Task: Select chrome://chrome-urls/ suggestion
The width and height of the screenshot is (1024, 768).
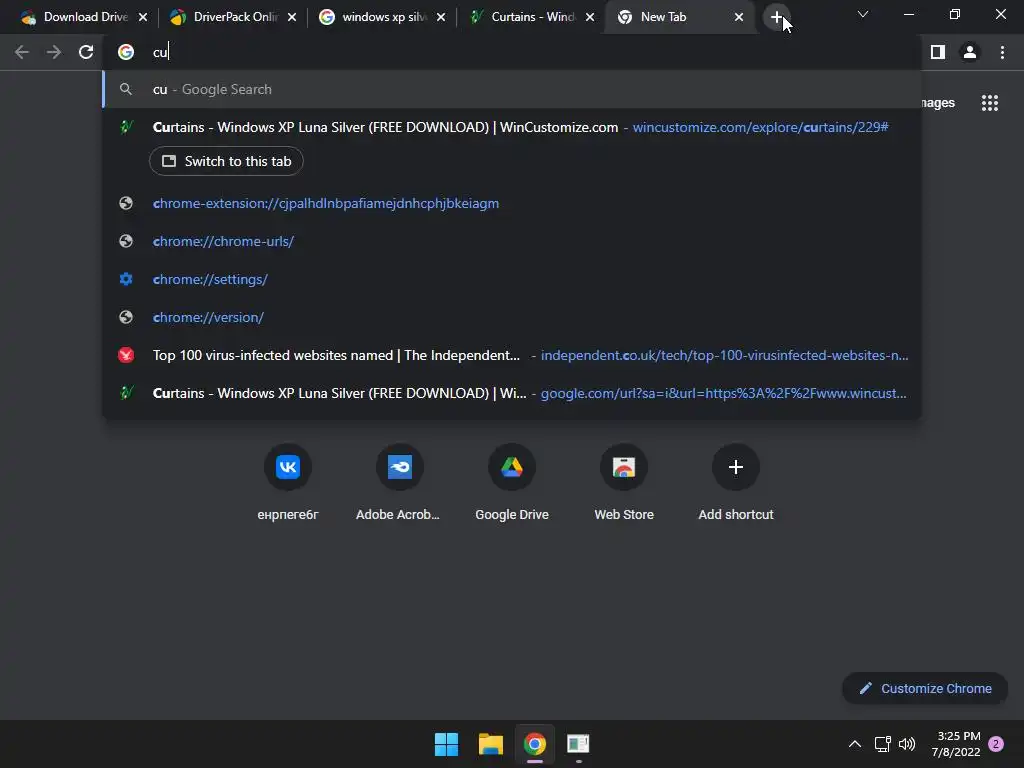Action: (512, 241)
